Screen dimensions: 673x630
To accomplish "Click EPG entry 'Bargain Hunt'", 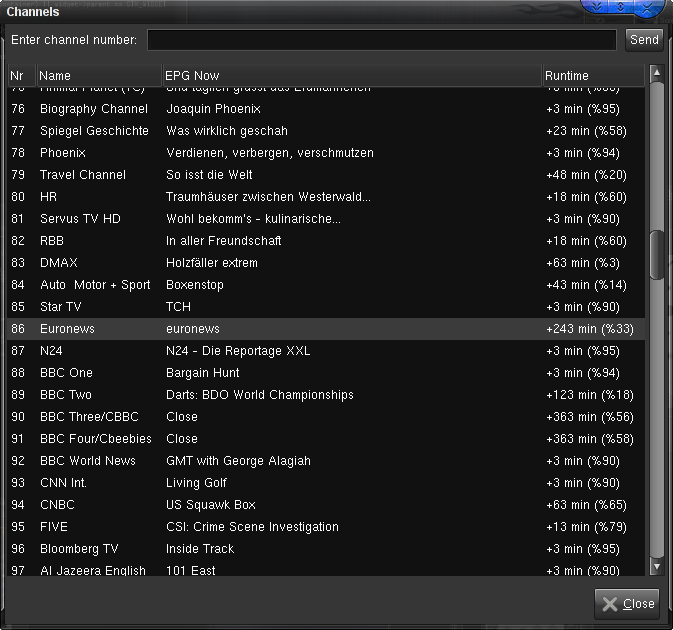I will [203, 373].
